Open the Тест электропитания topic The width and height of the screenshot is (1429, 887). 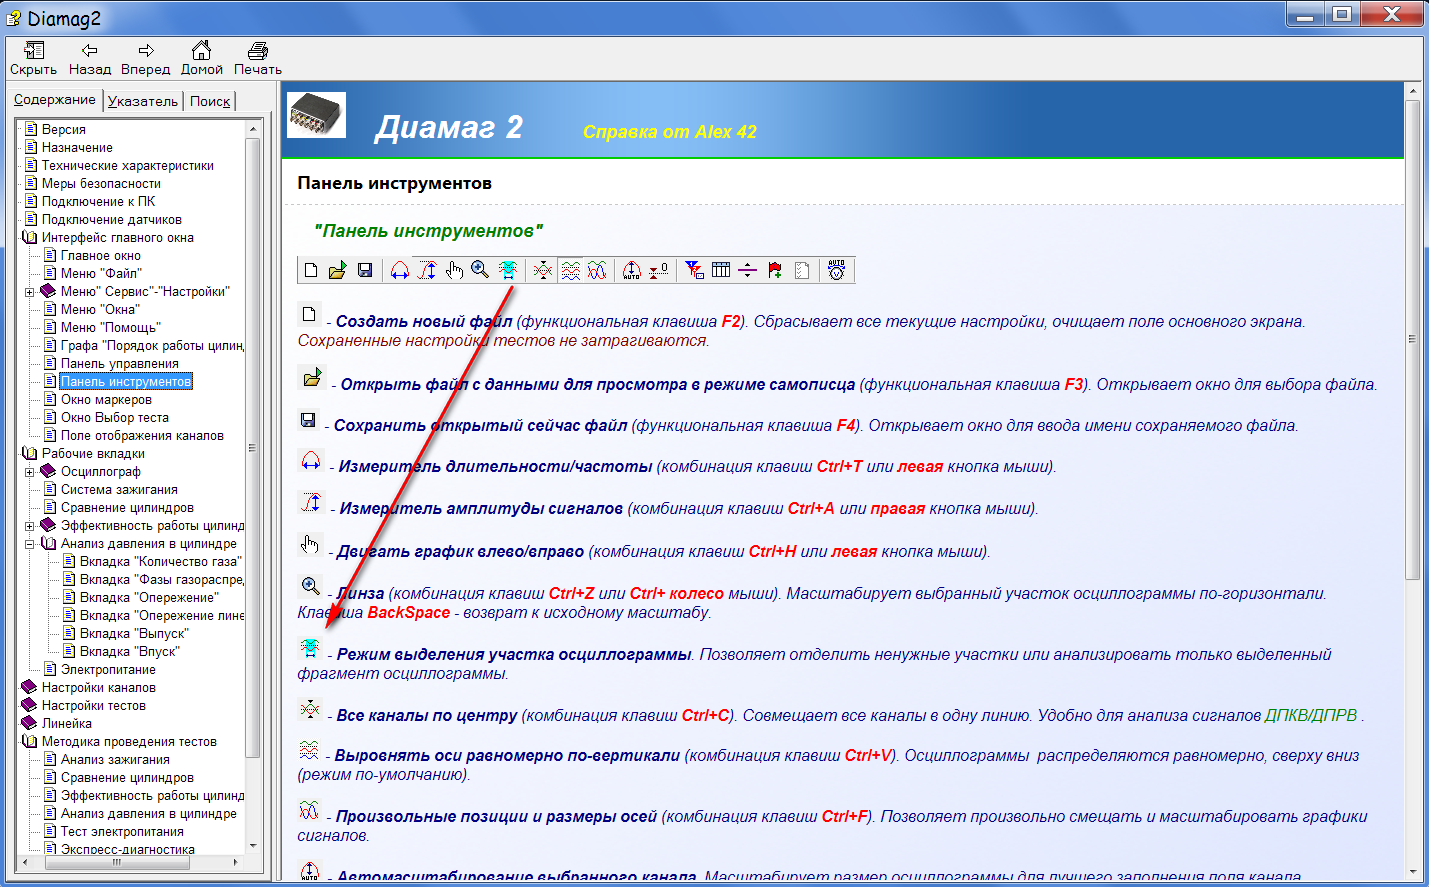(x=122, y=831)
